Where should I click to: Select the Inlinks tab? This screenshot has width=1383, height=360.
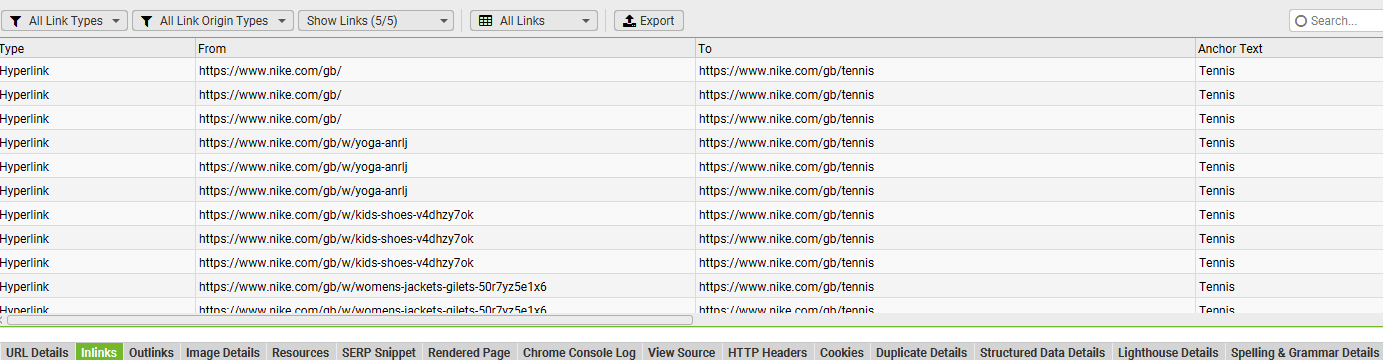(99, 352)
